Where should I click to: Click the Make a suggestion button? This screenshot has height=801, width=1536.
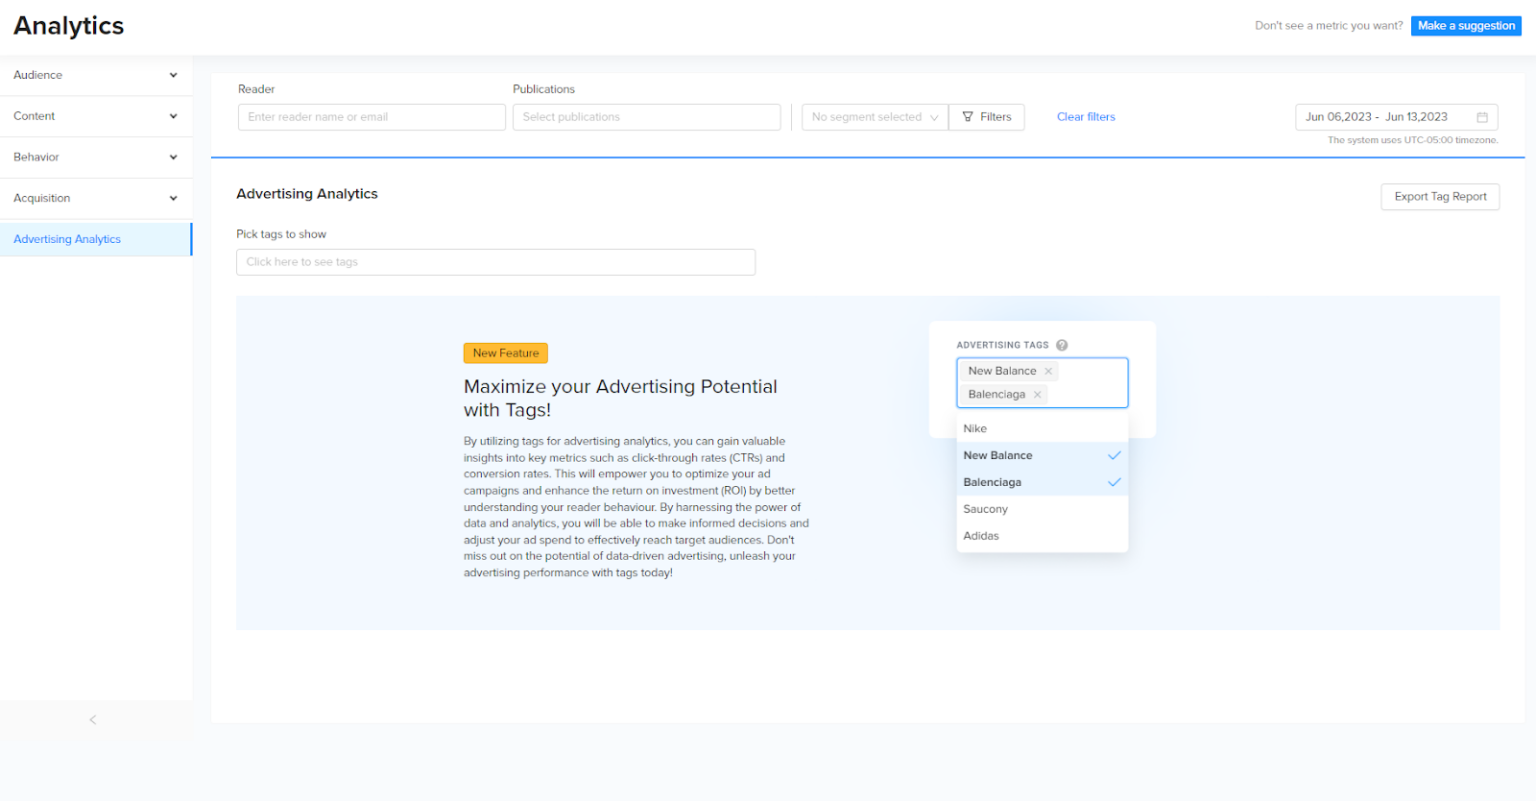[1466, 25]
